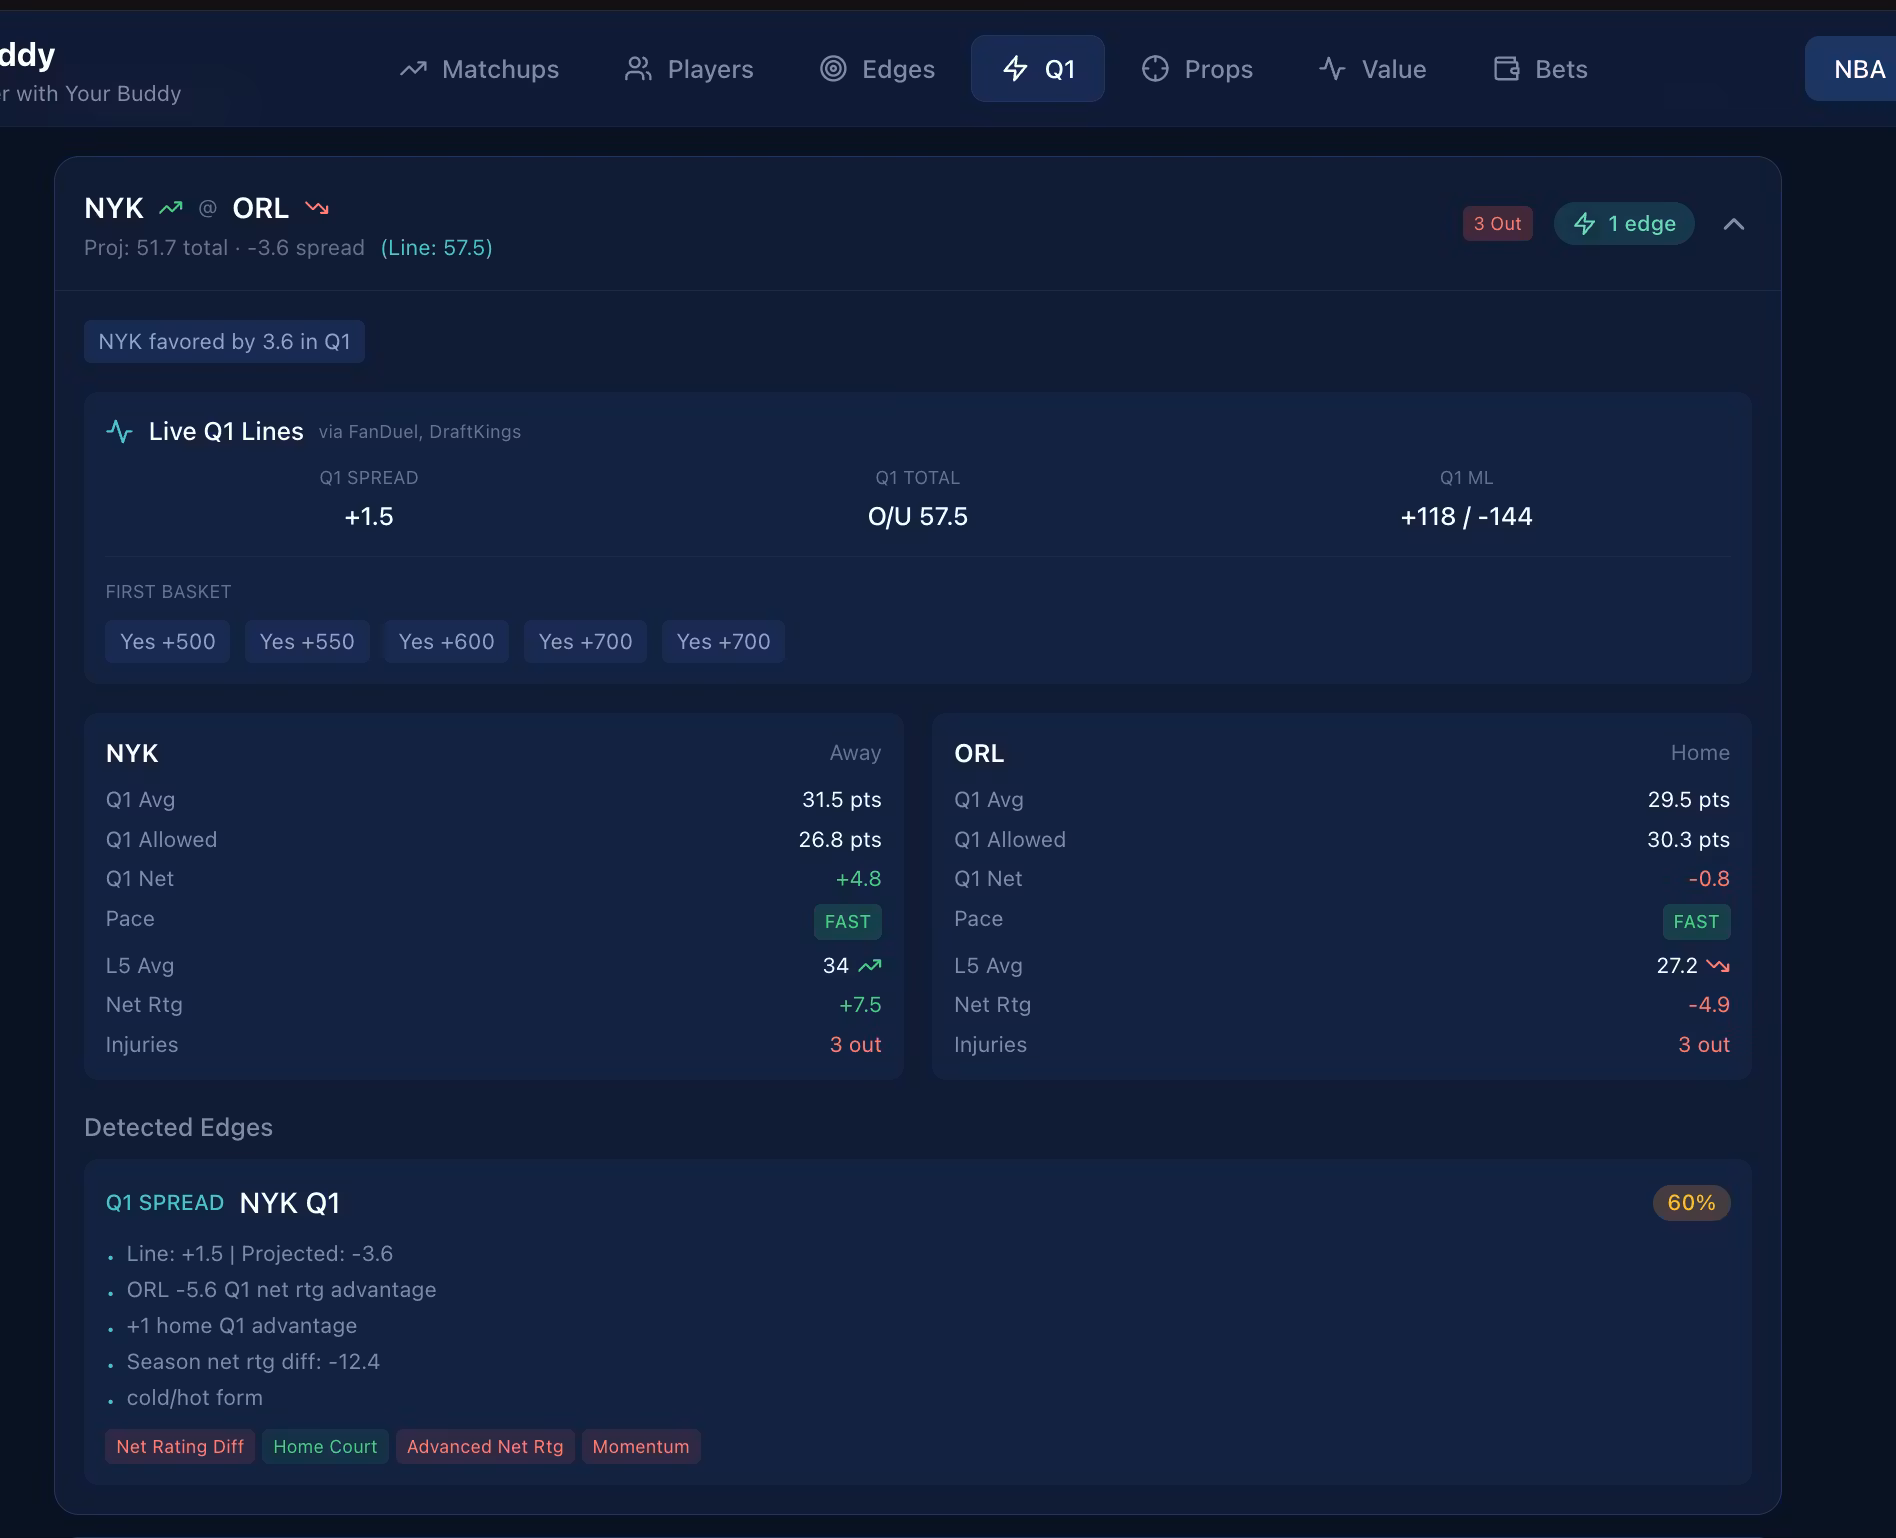
Task: Collapse the NYK @ ORL matchup card
Action: [x=1734, y=224]
